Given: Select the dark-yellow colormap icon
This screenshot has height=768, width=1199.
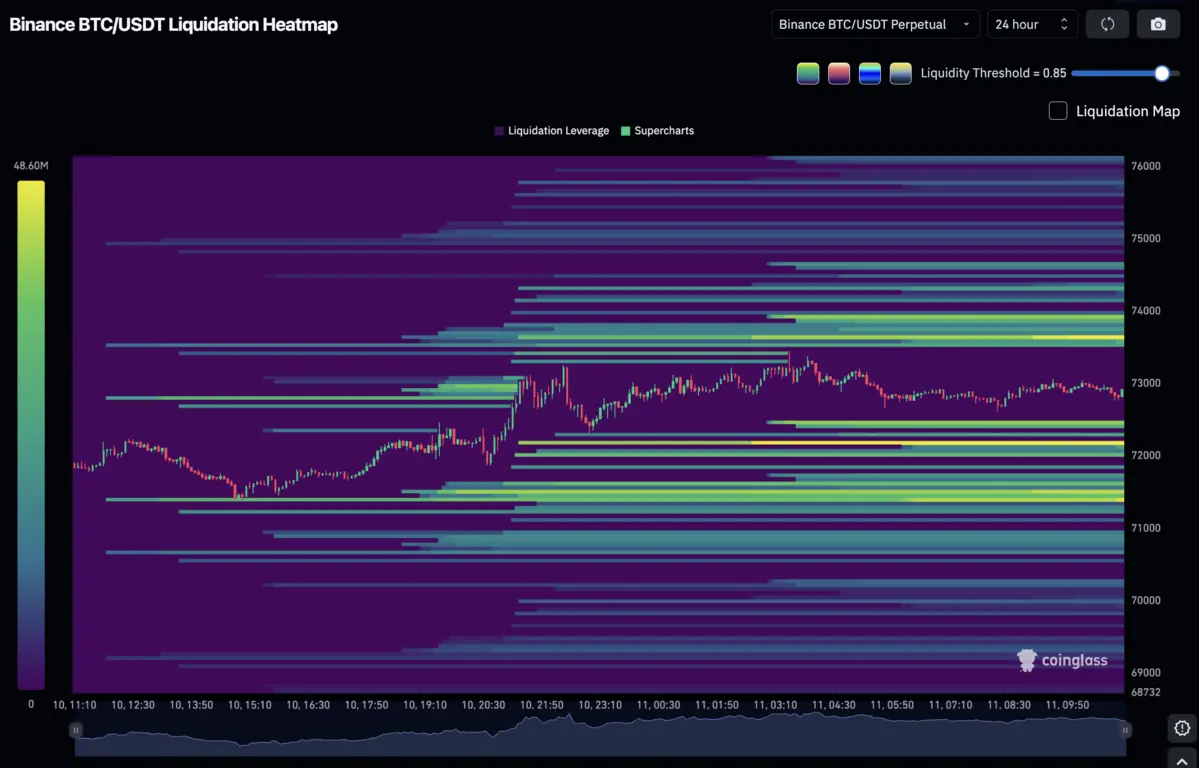Looking at the screenshot, I should coord(900,73).
